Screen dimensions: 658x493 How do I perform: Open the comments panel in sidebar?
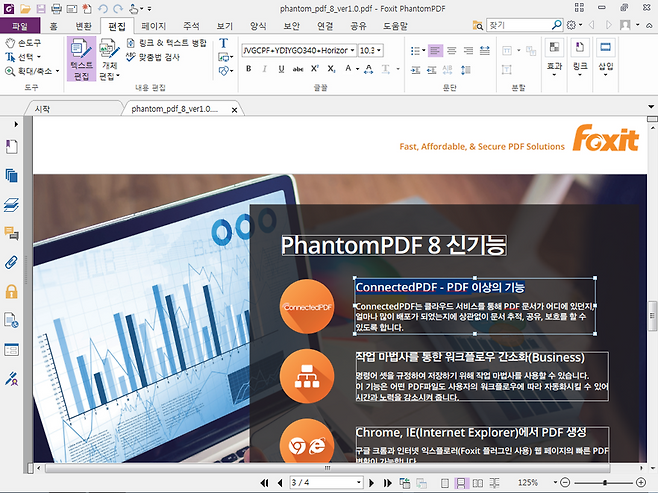coord(11,233)
